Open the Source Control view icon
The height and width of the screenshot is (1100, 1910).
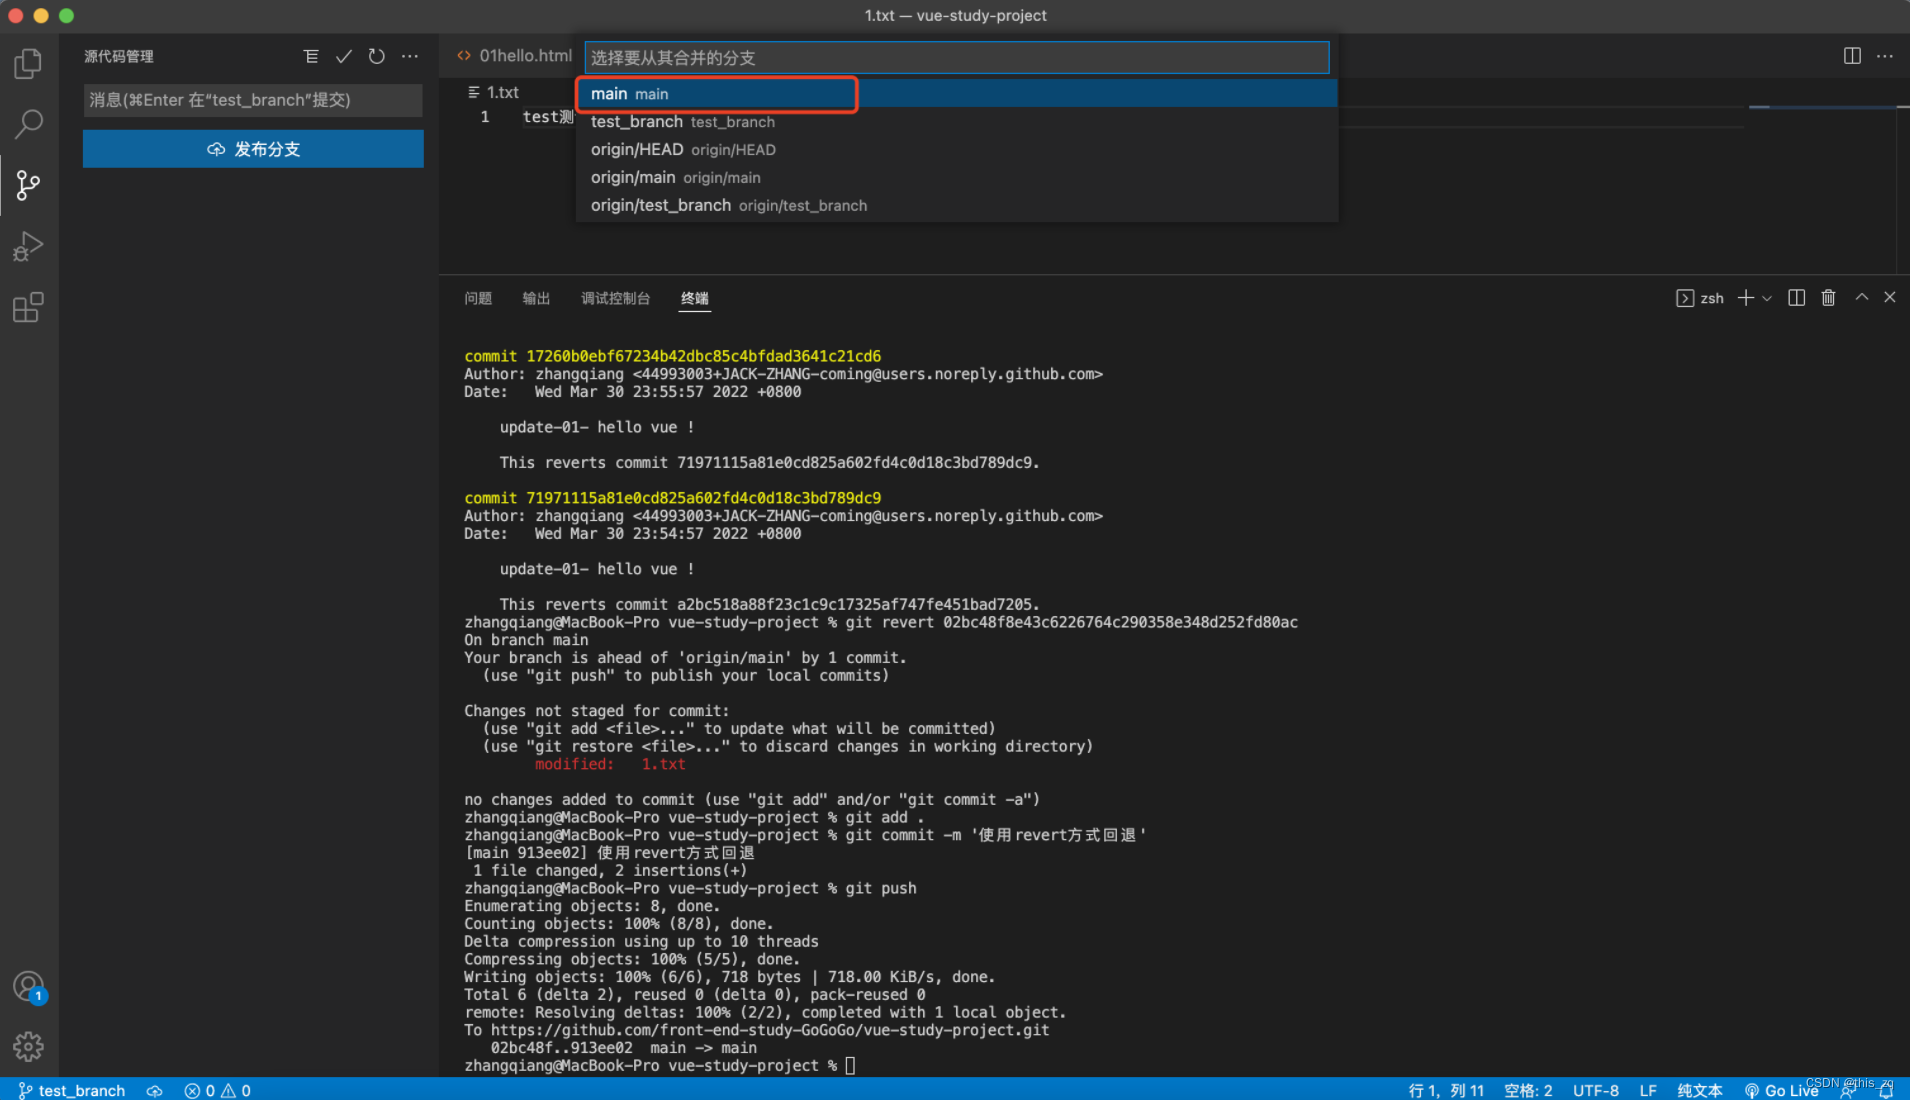(28, 185)
